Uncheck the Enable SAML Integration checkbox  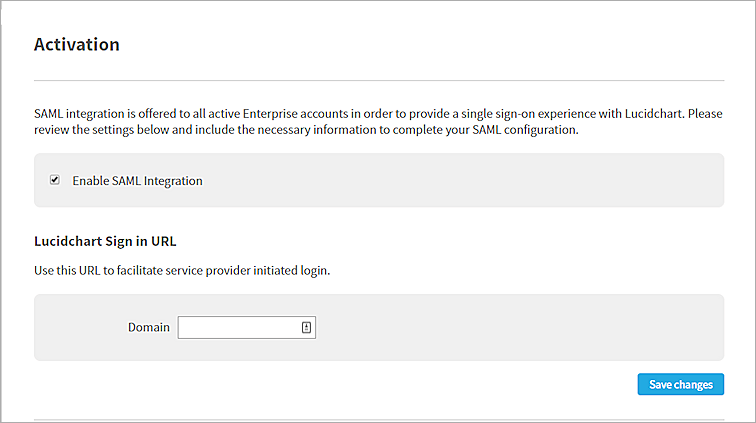pos(54,181)
